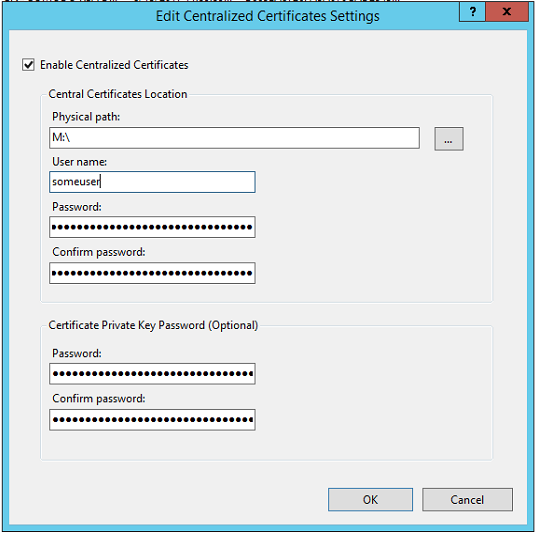Click the User name label

pyautogui.click(x=79, y=162)
